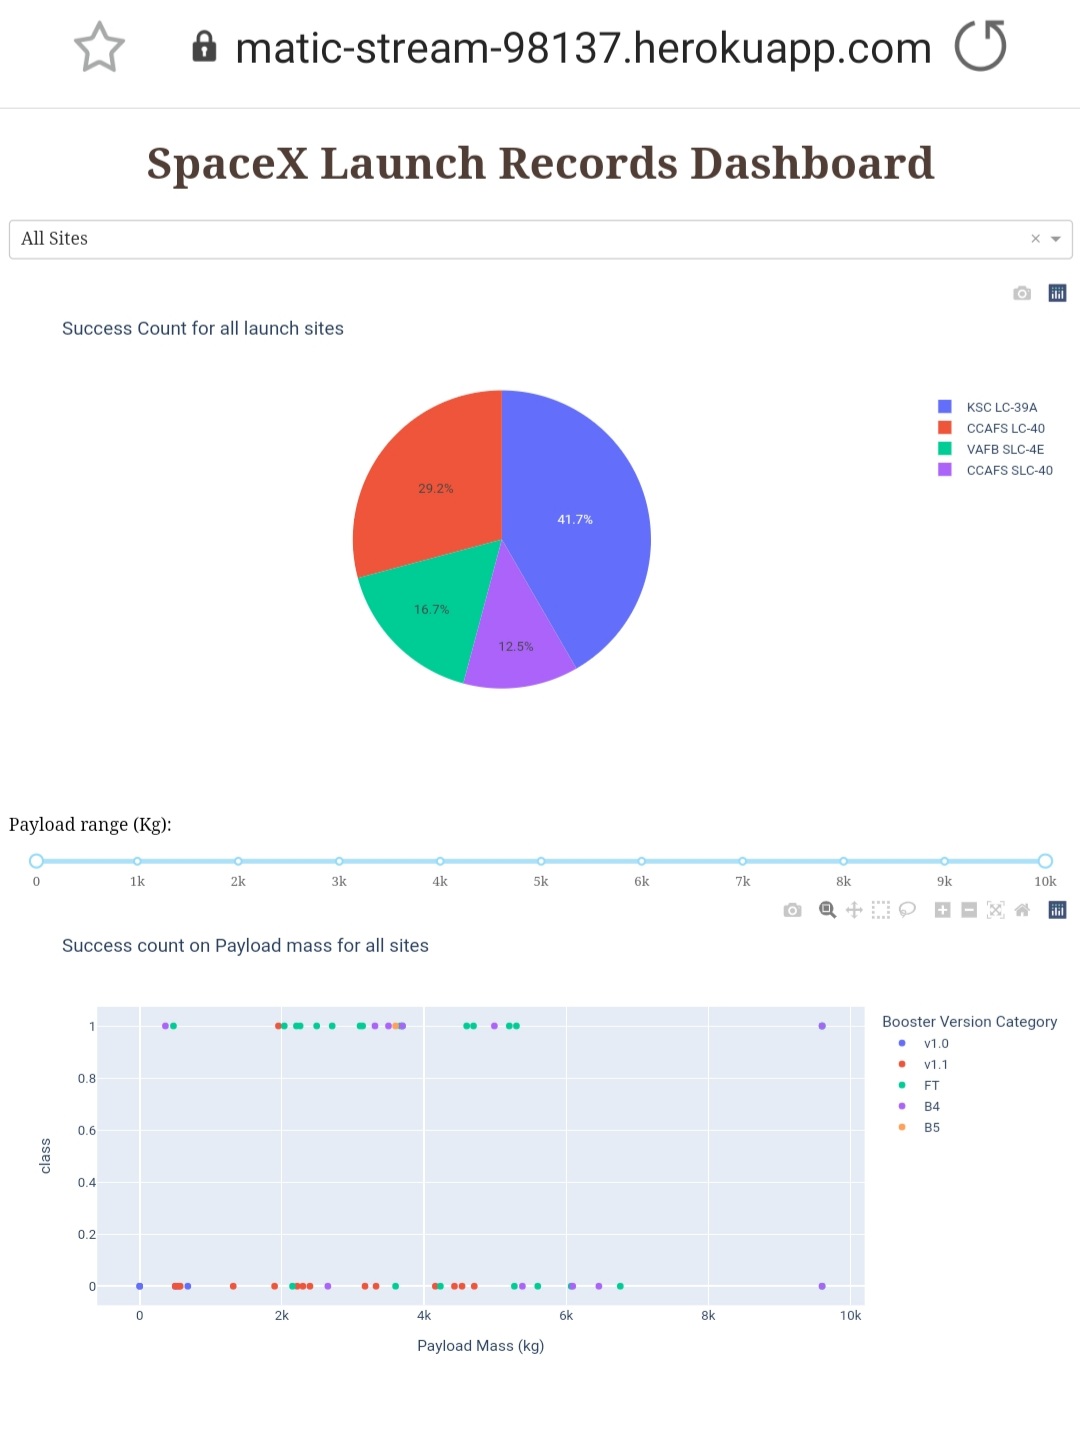The height and width of the screenshot is (1439, 1080).
Task: Set payload slider to 9k mark
Action: point(944,861)
